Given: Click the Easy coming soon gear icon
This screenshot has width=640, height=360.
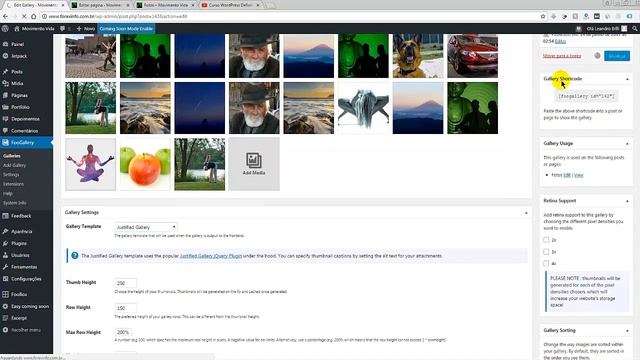Looking at the screenshot, I should click(x=5, y=306).
